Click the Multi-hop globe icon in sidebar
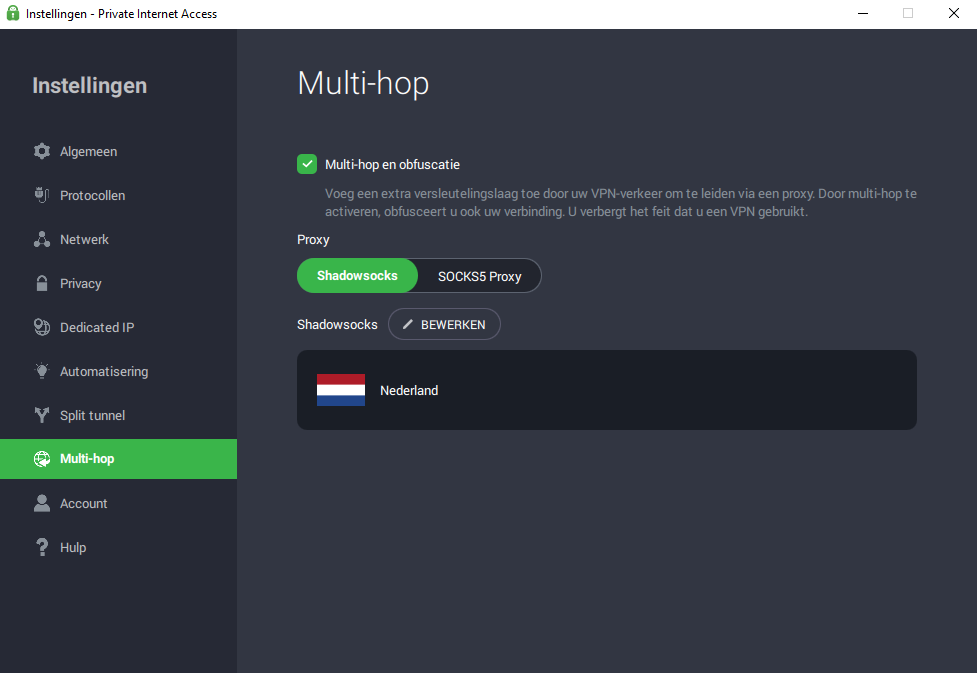 point(42,460)
